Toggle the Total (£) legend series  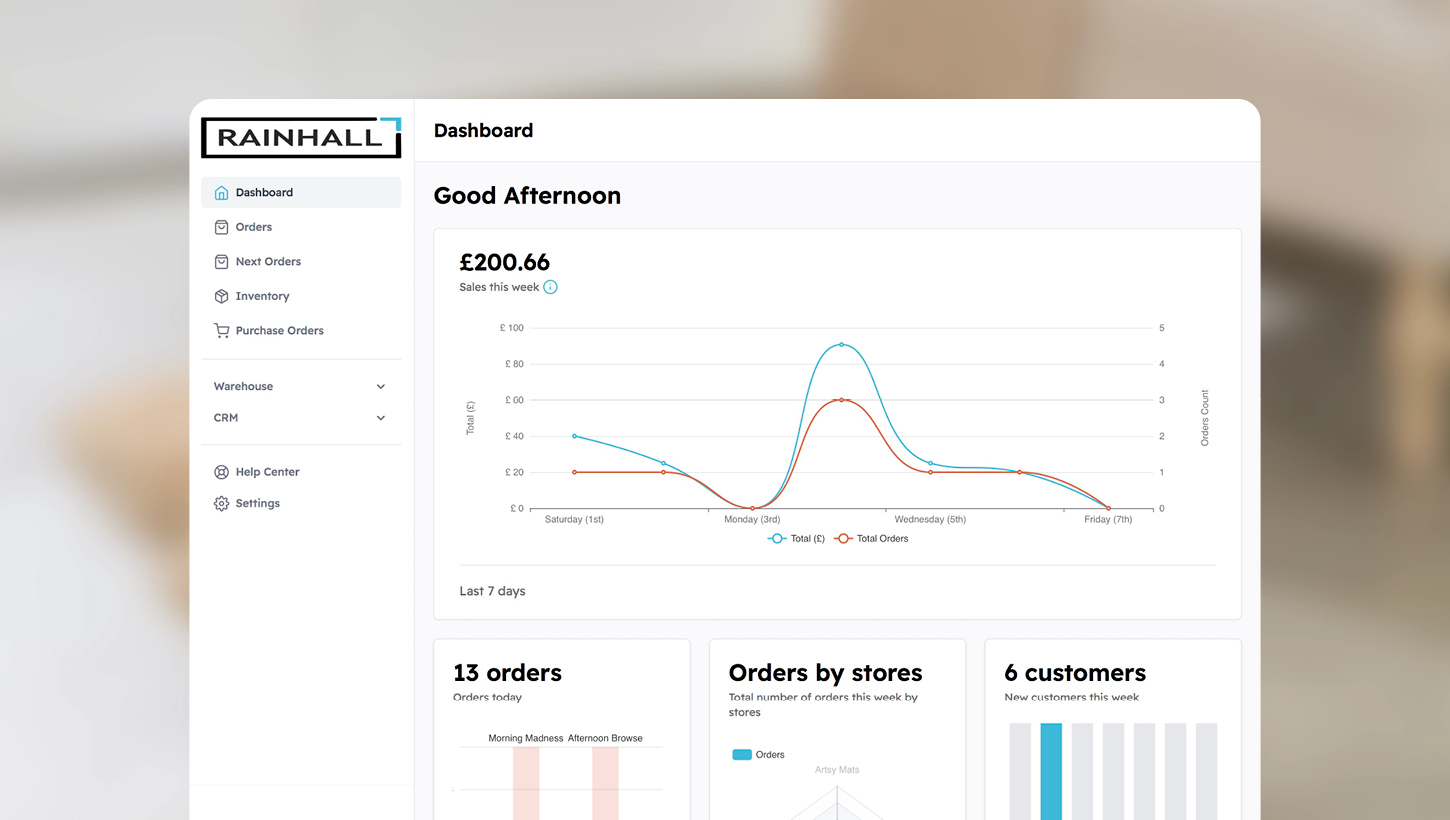pyautogui.click(x=796, y=539)
